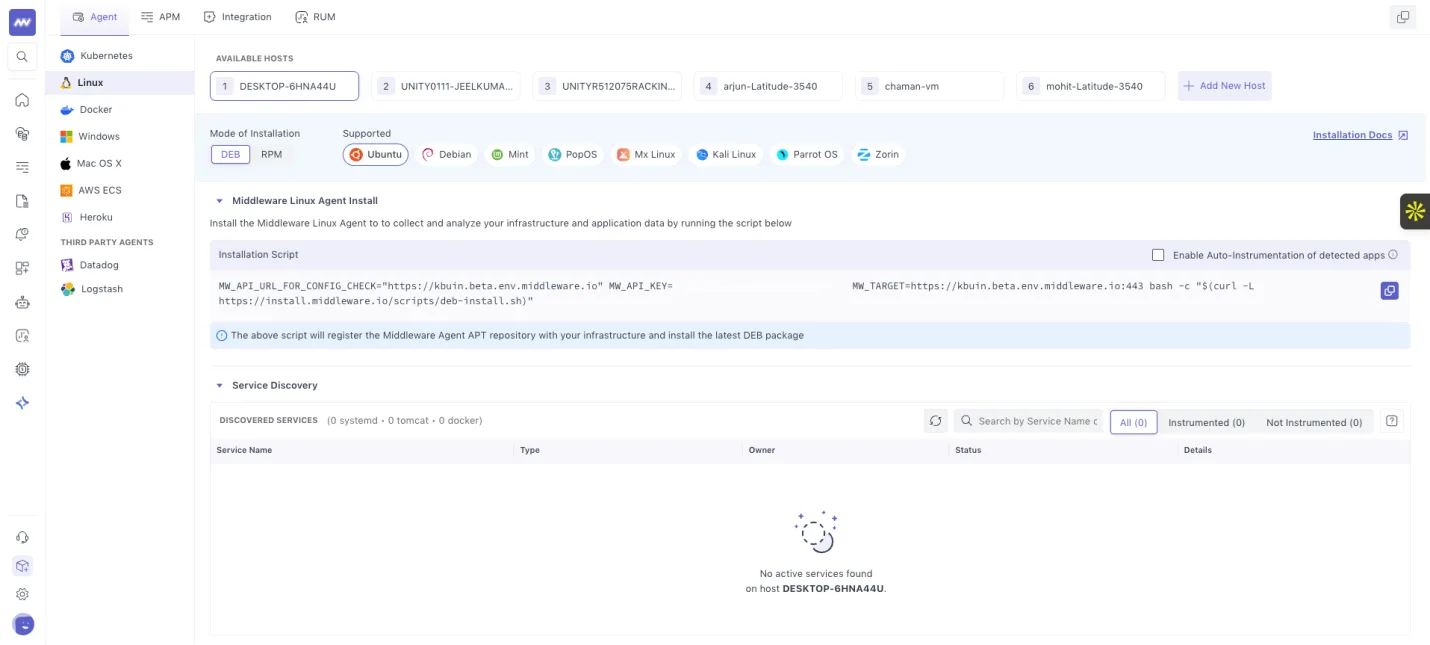Viewport: 1430px width, 645px height.
Task: Choose Debian as the supported distro
Action: click(x=446, y=154)
